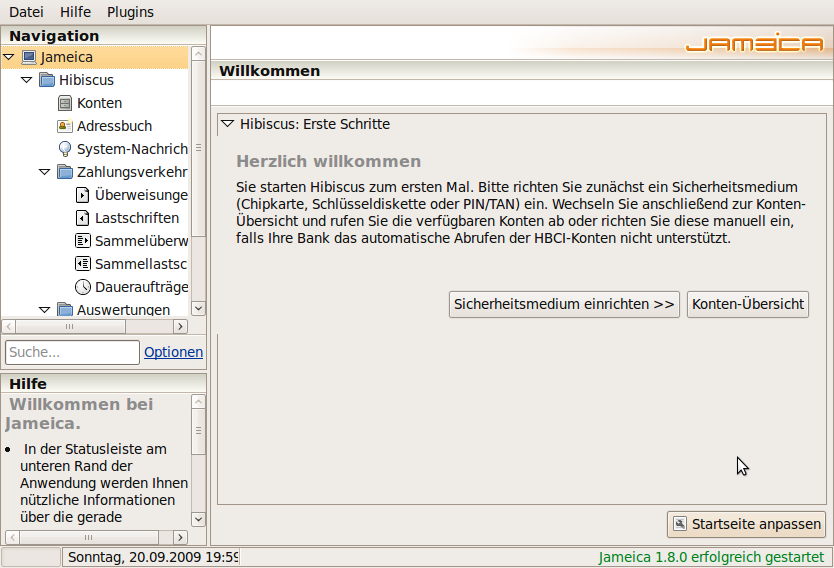Click into the Suche search field
This screenshot has width=834, height=568.
pos(72,353)
